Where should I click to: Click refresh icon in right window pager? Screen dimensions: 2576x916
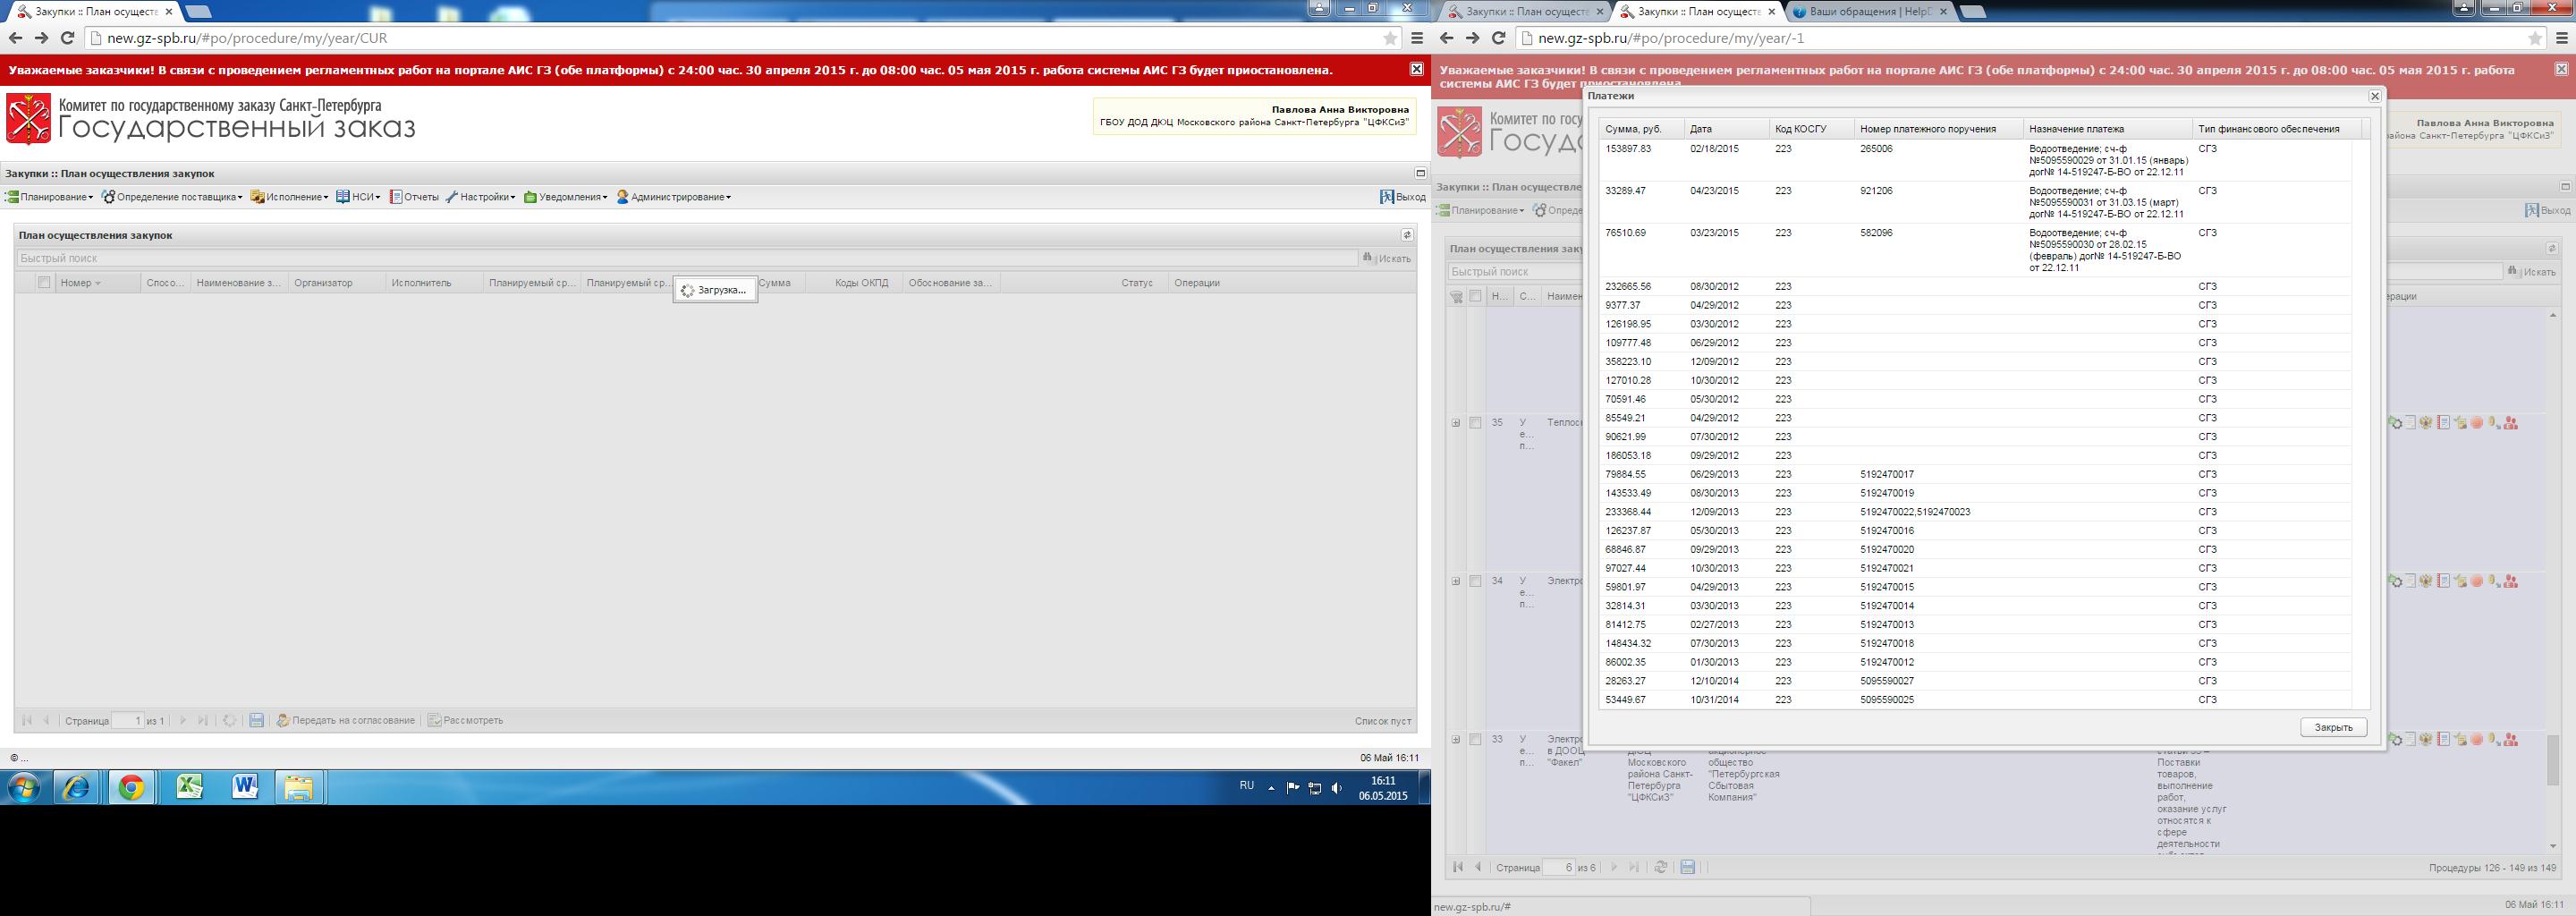coord(1661,867)
